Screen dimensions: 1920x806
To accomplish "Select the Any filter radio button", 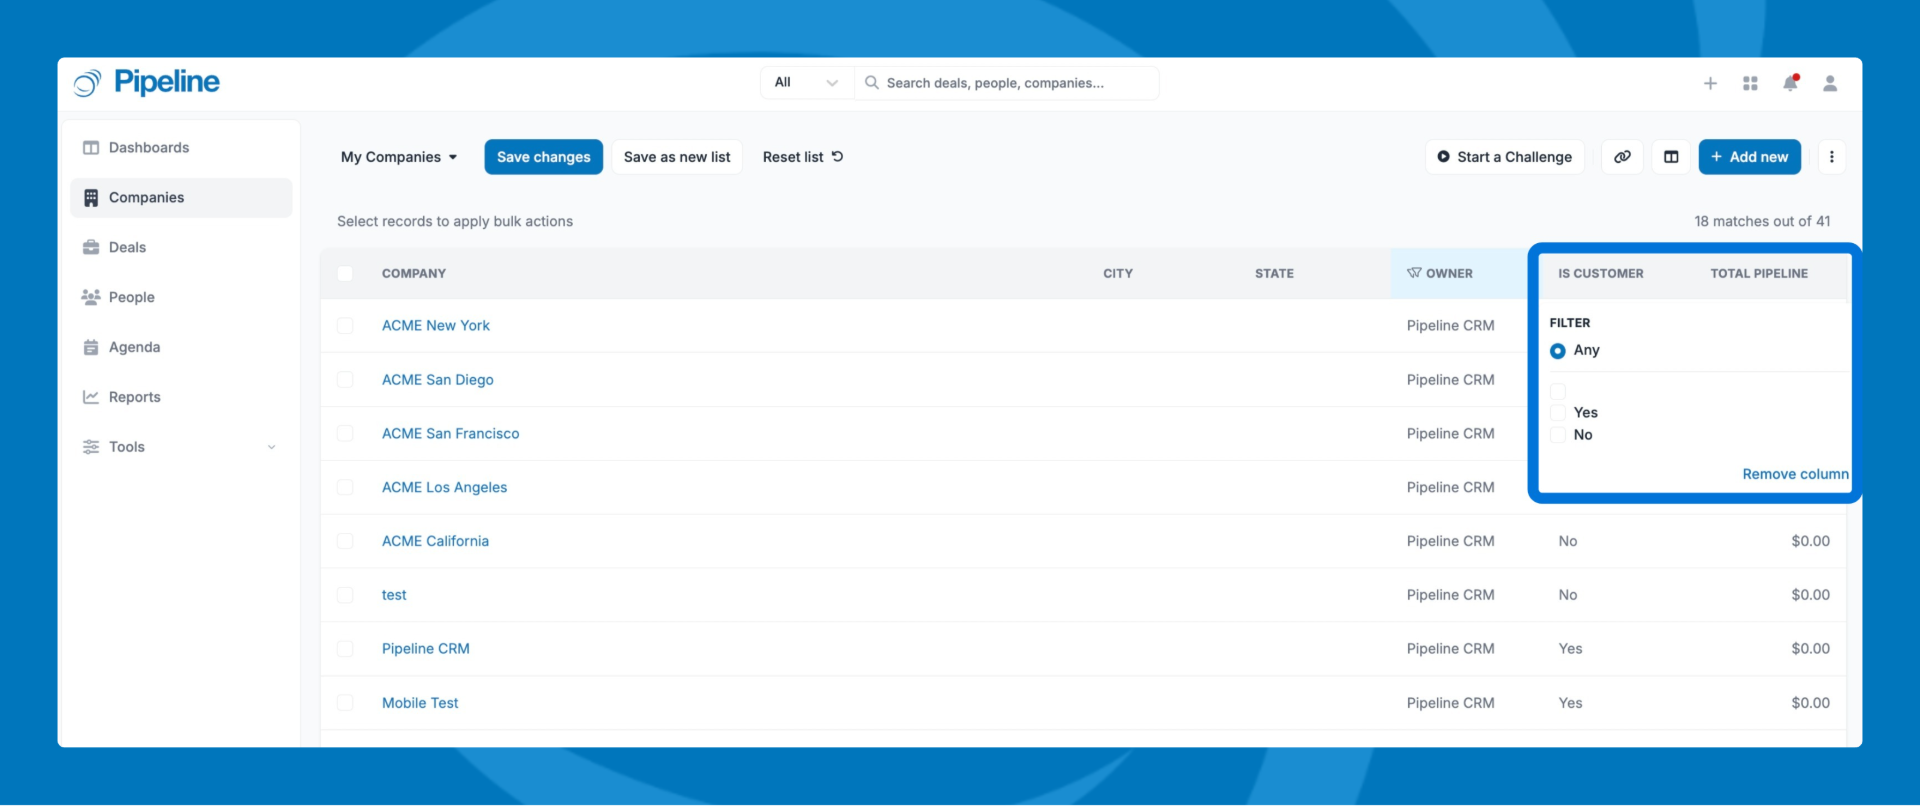I will 1558,351.
